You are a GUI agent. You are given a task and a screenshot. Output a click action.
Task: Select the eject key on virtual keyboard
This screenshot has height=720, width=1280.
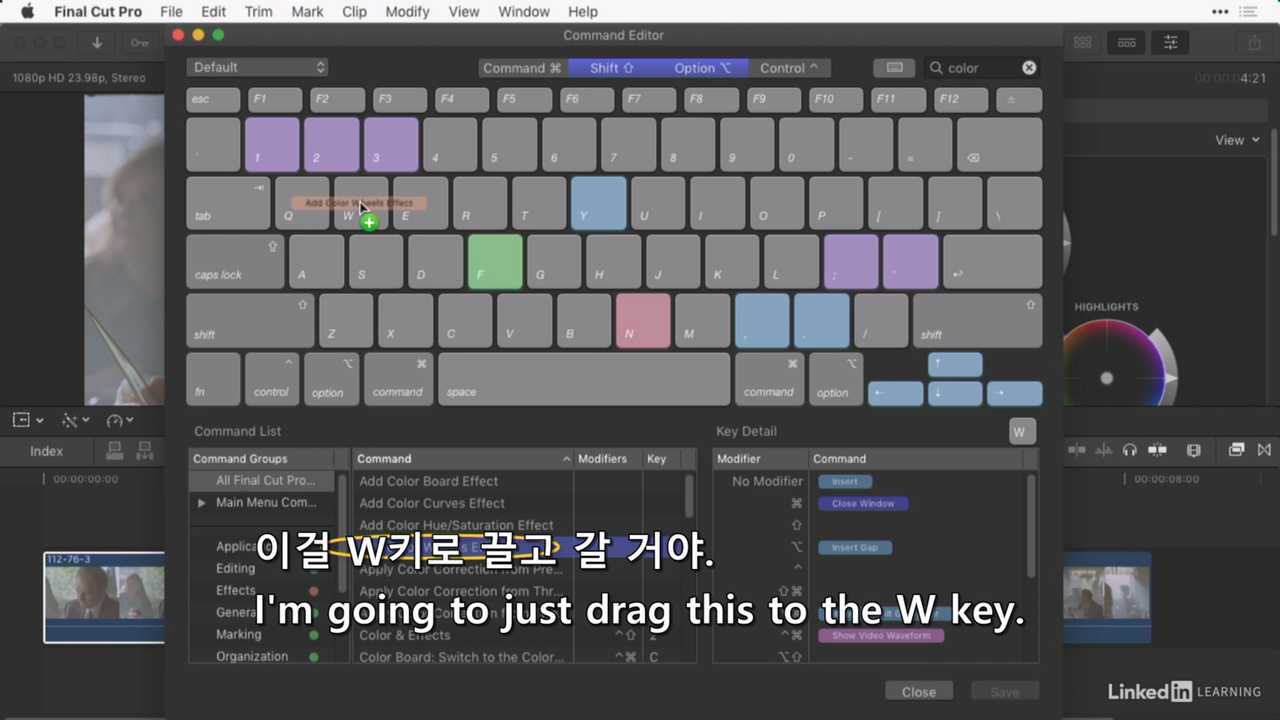tap(1018, 99)
